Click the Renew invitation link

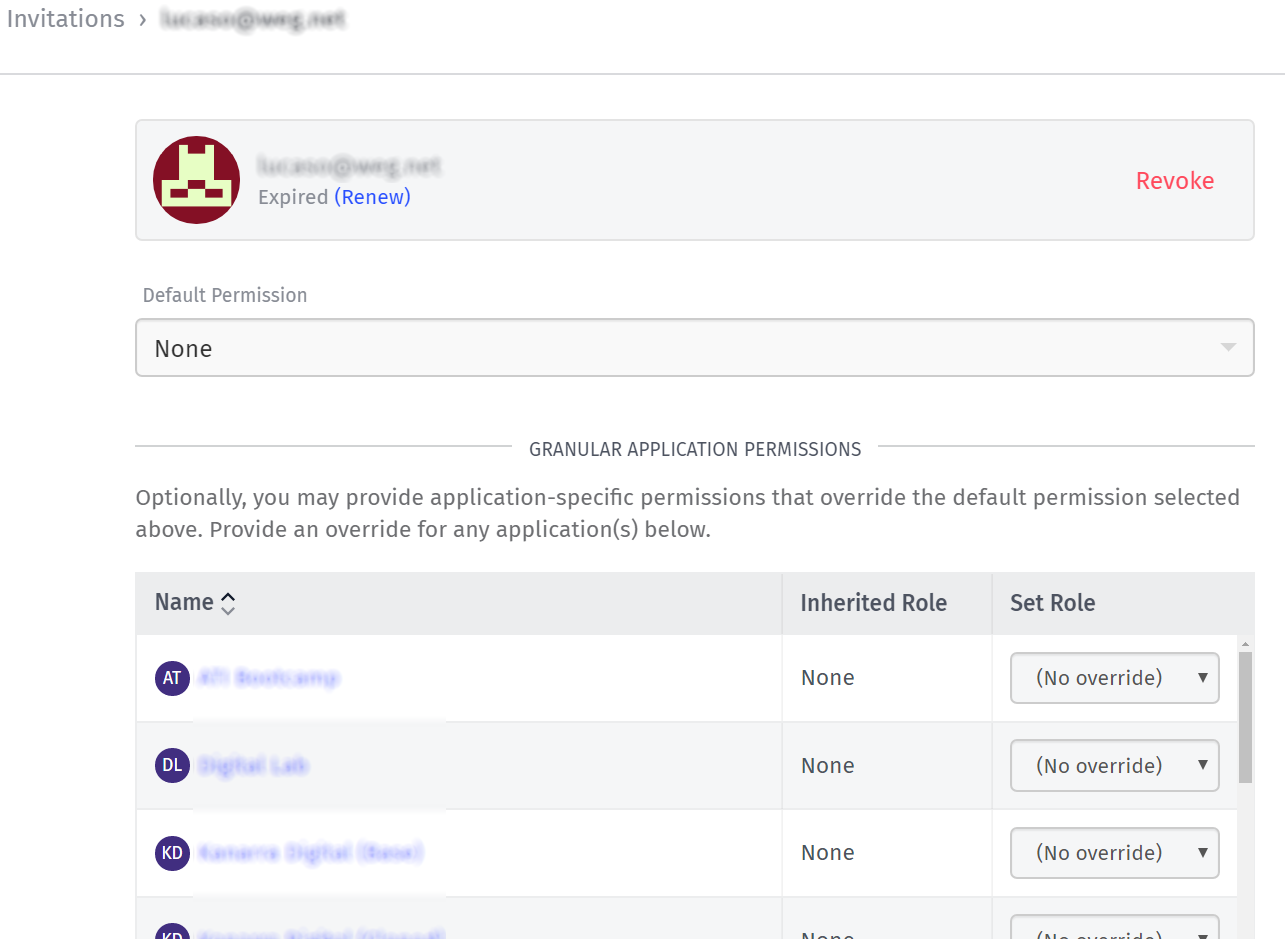click(x=372, y=197)
